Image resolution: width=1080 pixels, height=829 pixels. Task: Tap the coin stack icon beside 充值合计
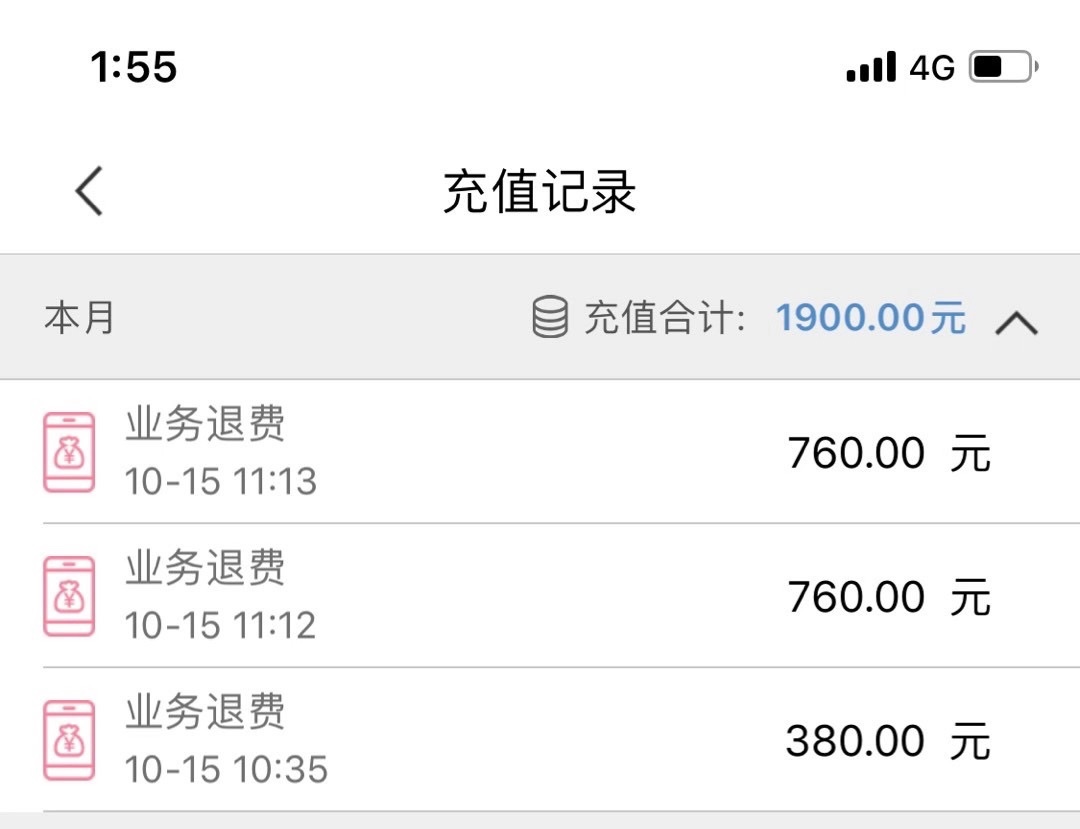550,318
